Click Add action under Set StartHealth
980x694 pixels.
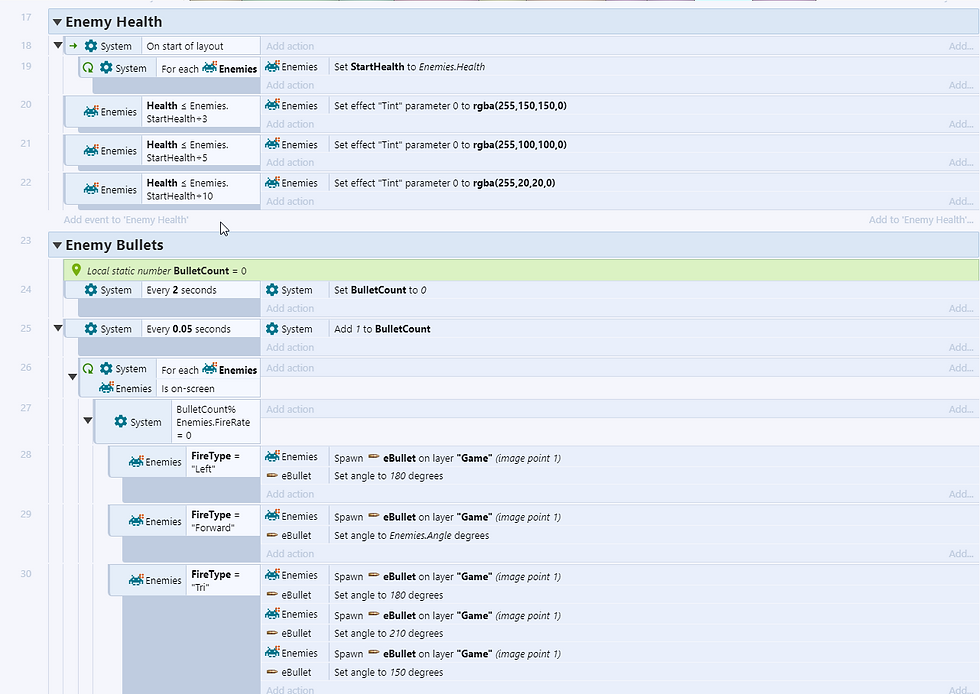tap(290, 85)
